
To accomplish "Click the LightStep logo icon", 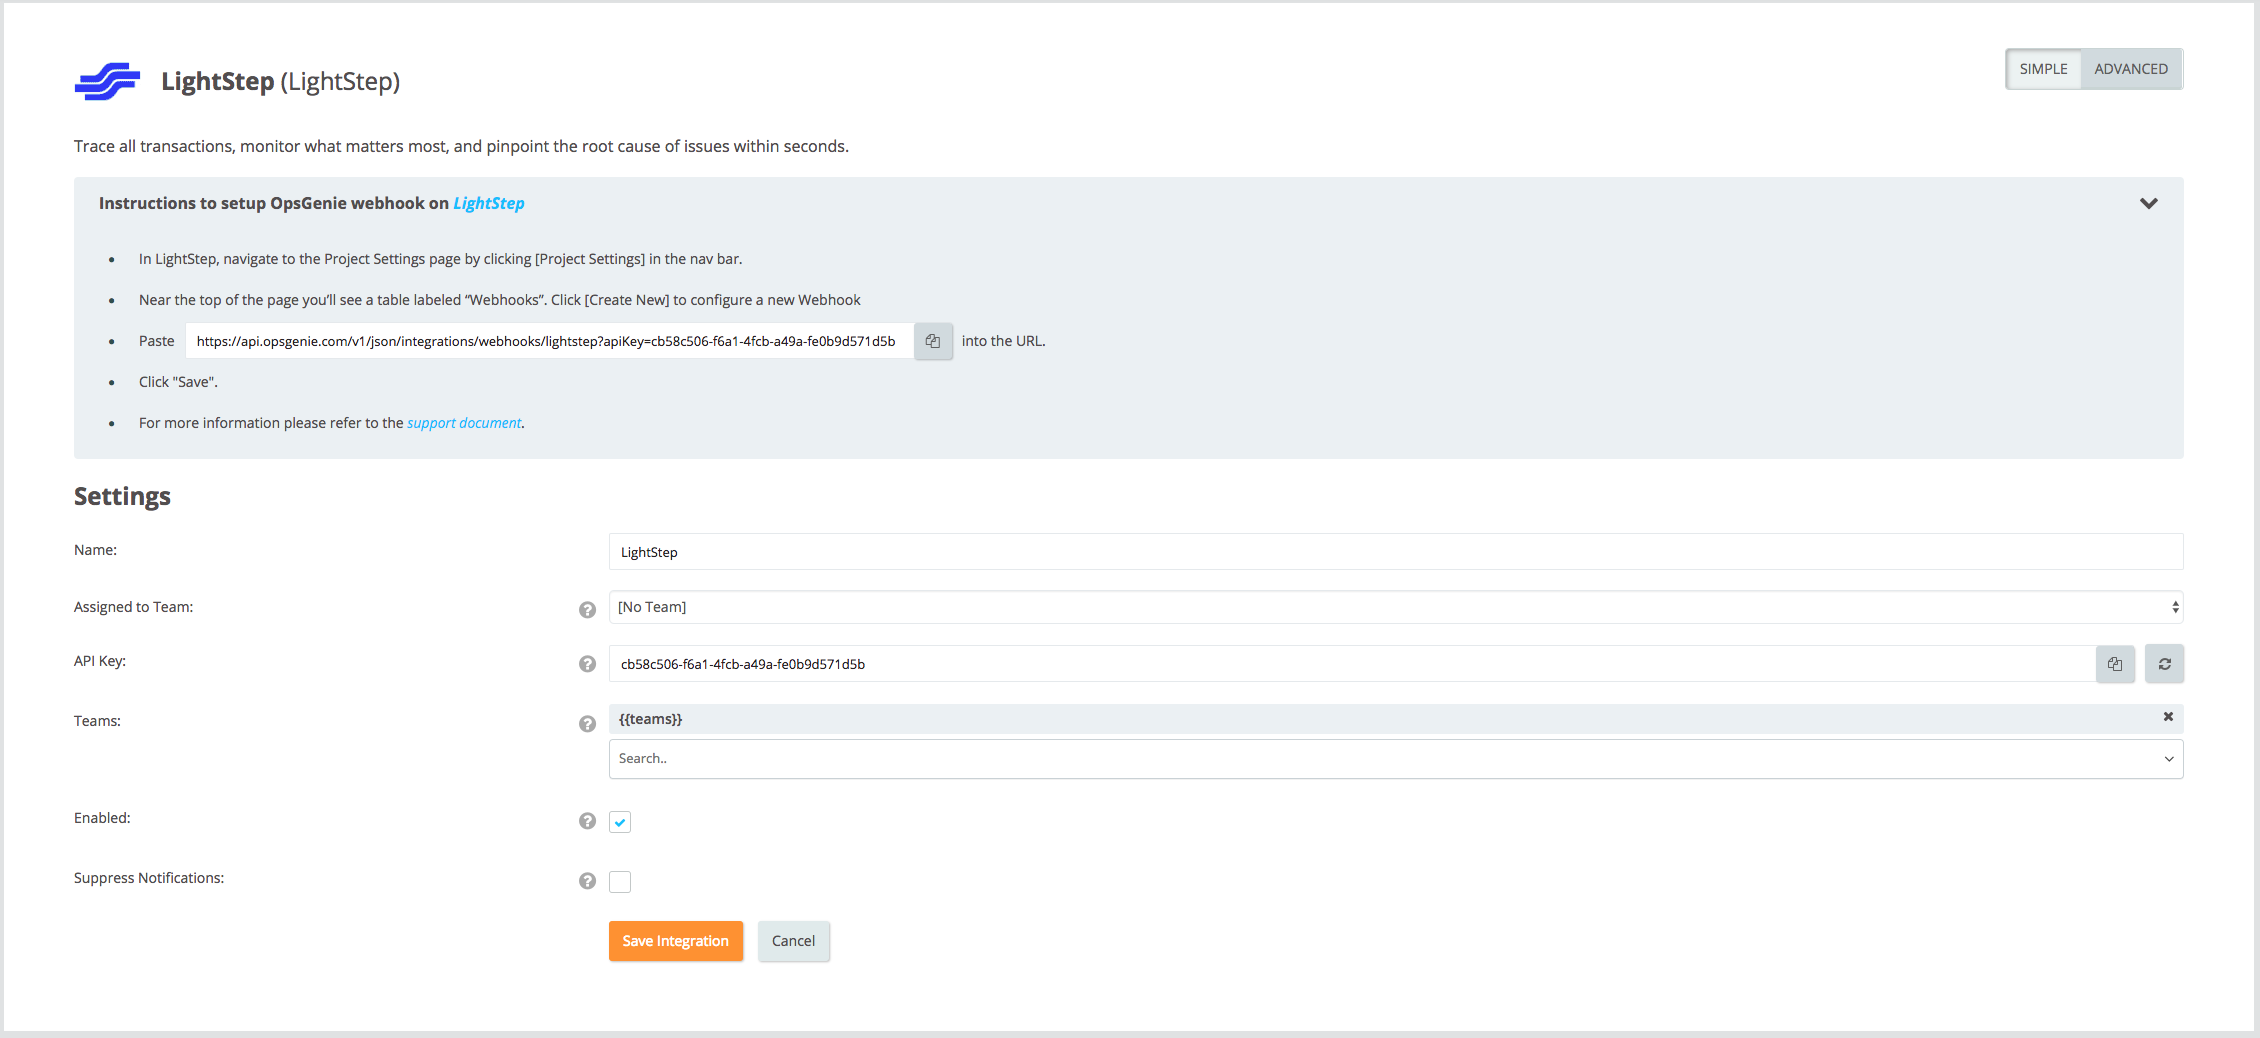I will coord(107,81).
